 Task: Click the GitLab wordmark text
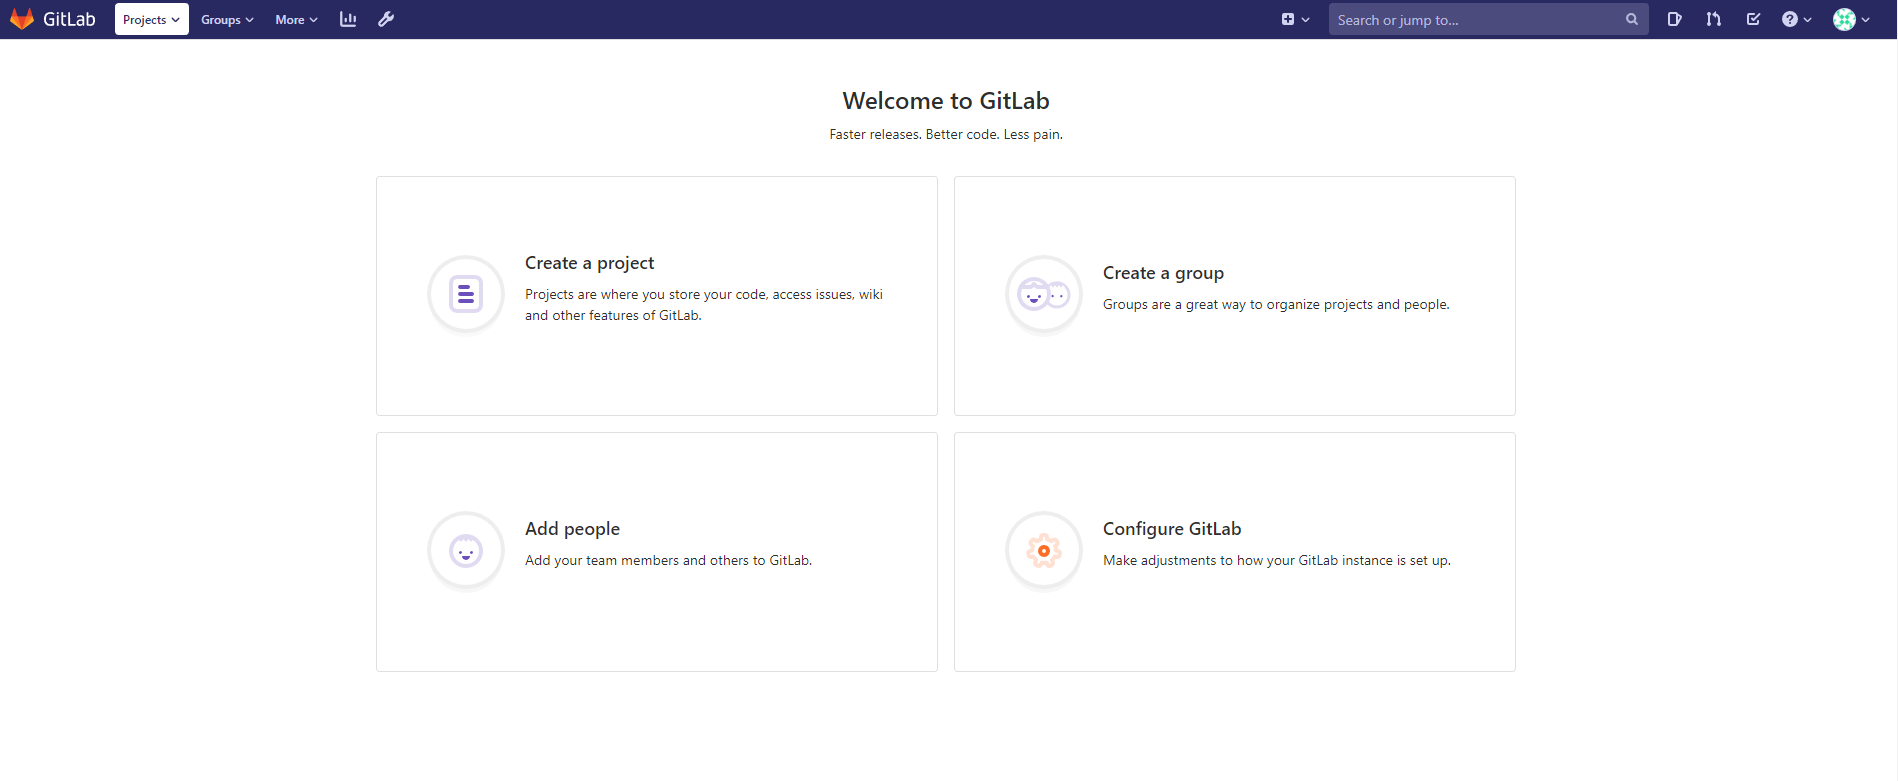(x=69, y=19)
